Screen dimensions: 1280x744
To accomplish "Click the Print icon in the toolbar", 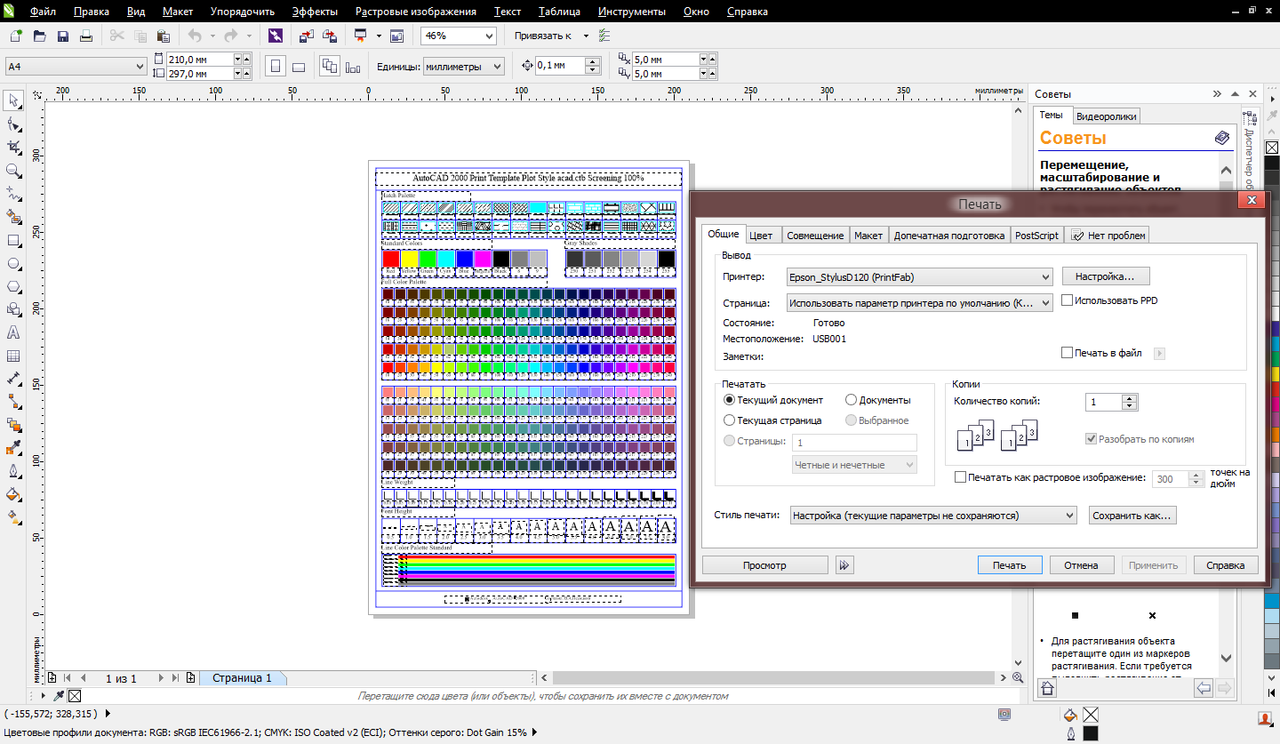I will (x=86, y=36).
